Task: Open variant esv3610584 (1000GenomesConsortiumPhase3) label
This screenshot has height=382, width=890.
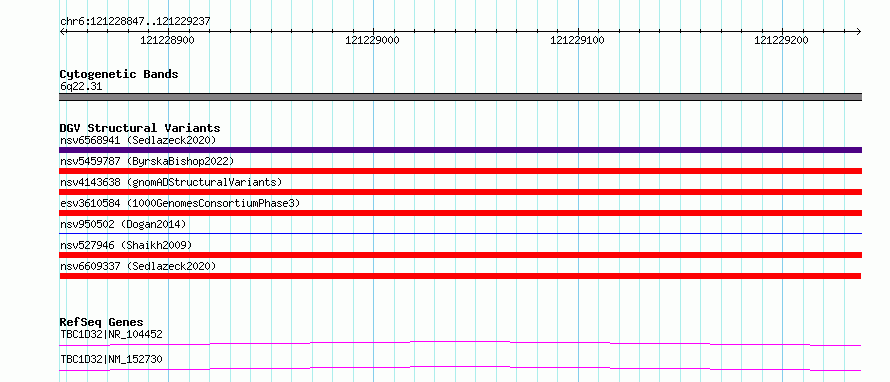Action: 180,203
